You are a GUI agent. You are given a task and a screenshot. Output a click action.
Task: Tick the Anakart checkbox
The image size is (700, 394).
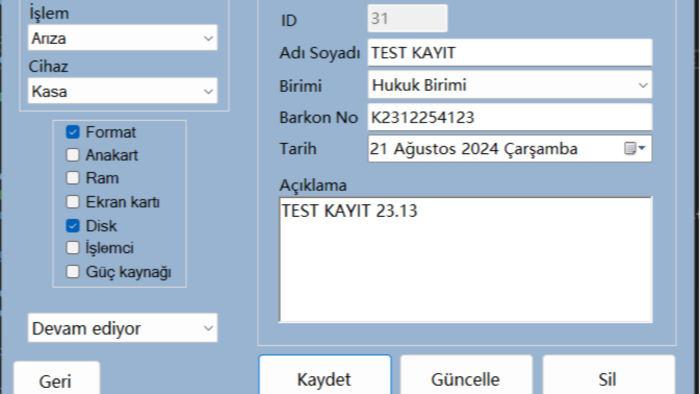click(x=73, y=155)
